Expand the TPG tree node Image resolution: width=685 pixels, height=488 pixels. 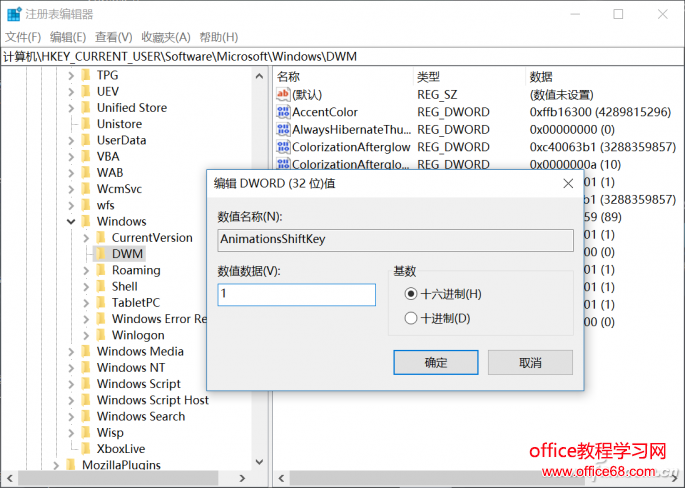(x=71, y=76)
